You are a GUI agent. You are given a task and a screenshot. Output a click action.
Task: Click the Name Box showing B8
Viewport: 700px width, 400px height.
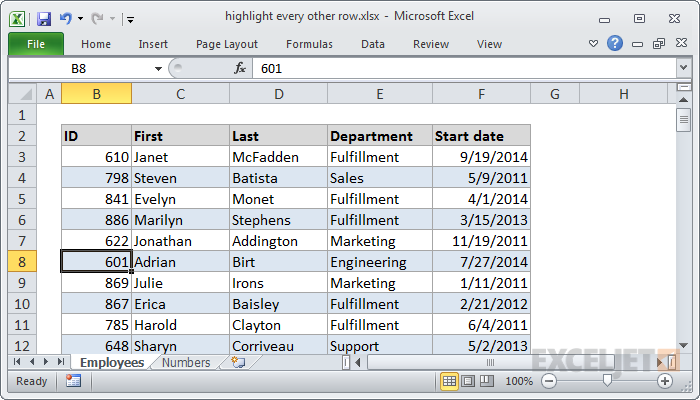pos(81,69)
